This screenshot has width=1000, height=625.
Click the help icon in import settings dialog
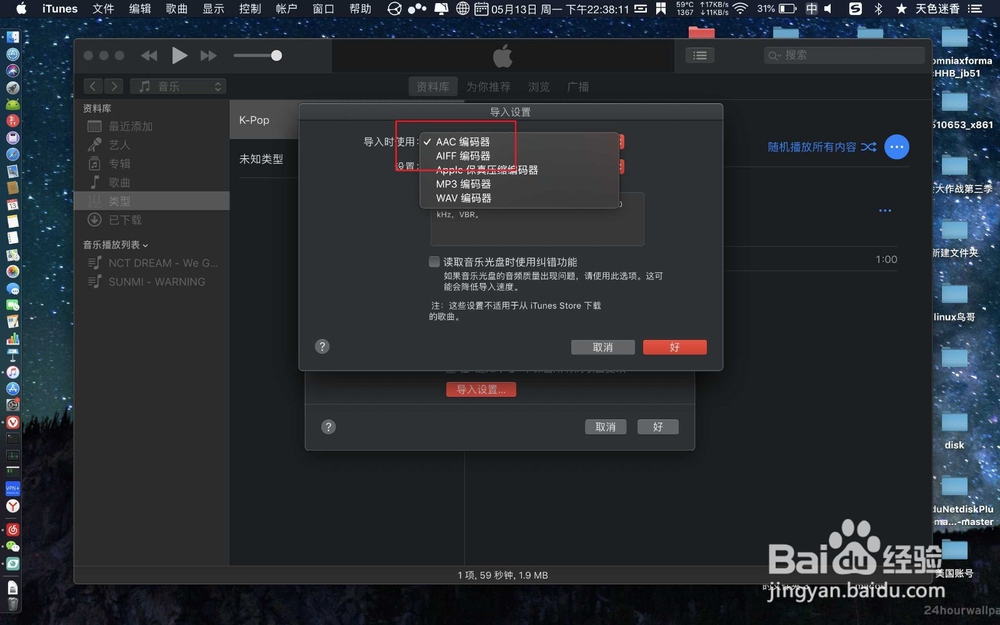click(x=322, y=346)
